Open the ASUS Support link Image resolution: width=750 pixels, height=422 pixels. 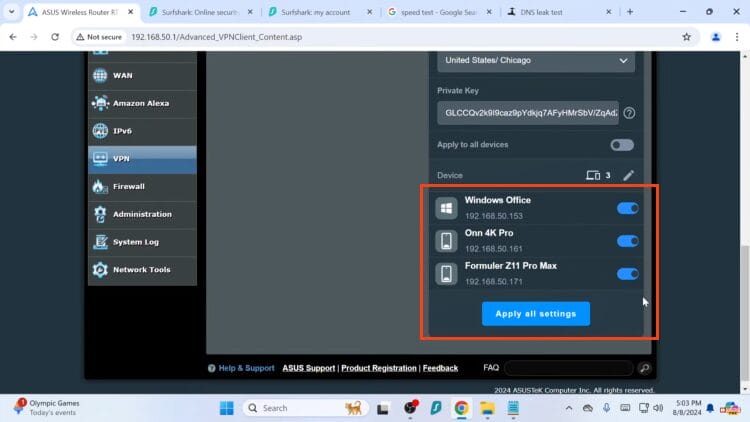point(309,368)
